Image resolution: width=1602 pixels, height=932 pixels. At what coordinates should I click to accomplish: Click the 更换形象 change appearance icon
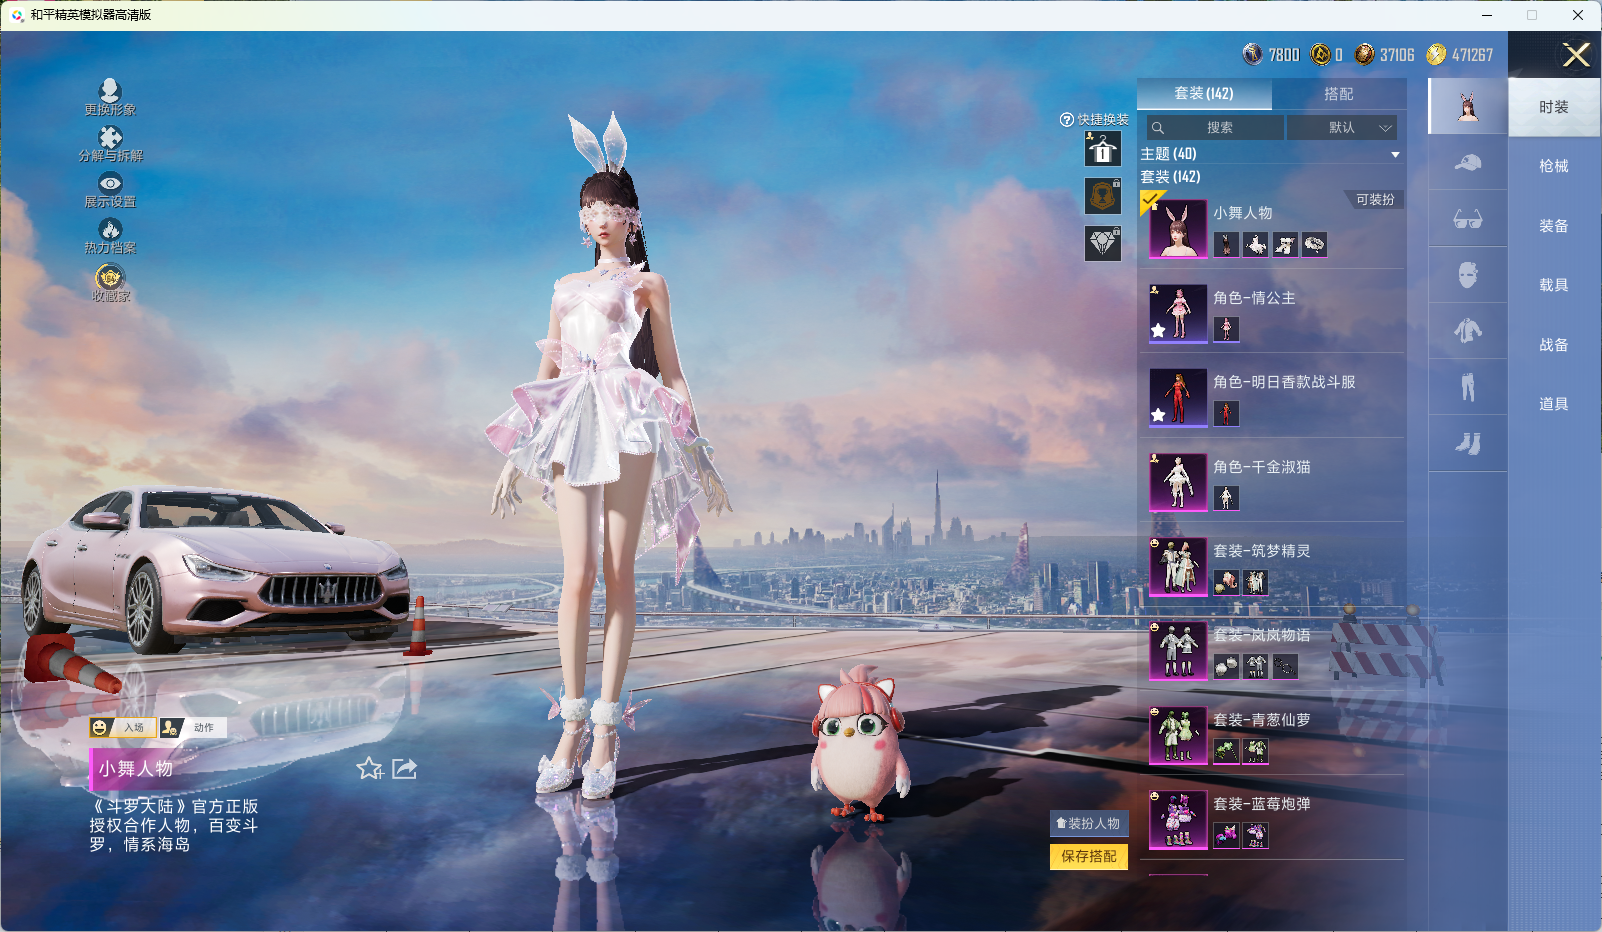coord(110,91)
